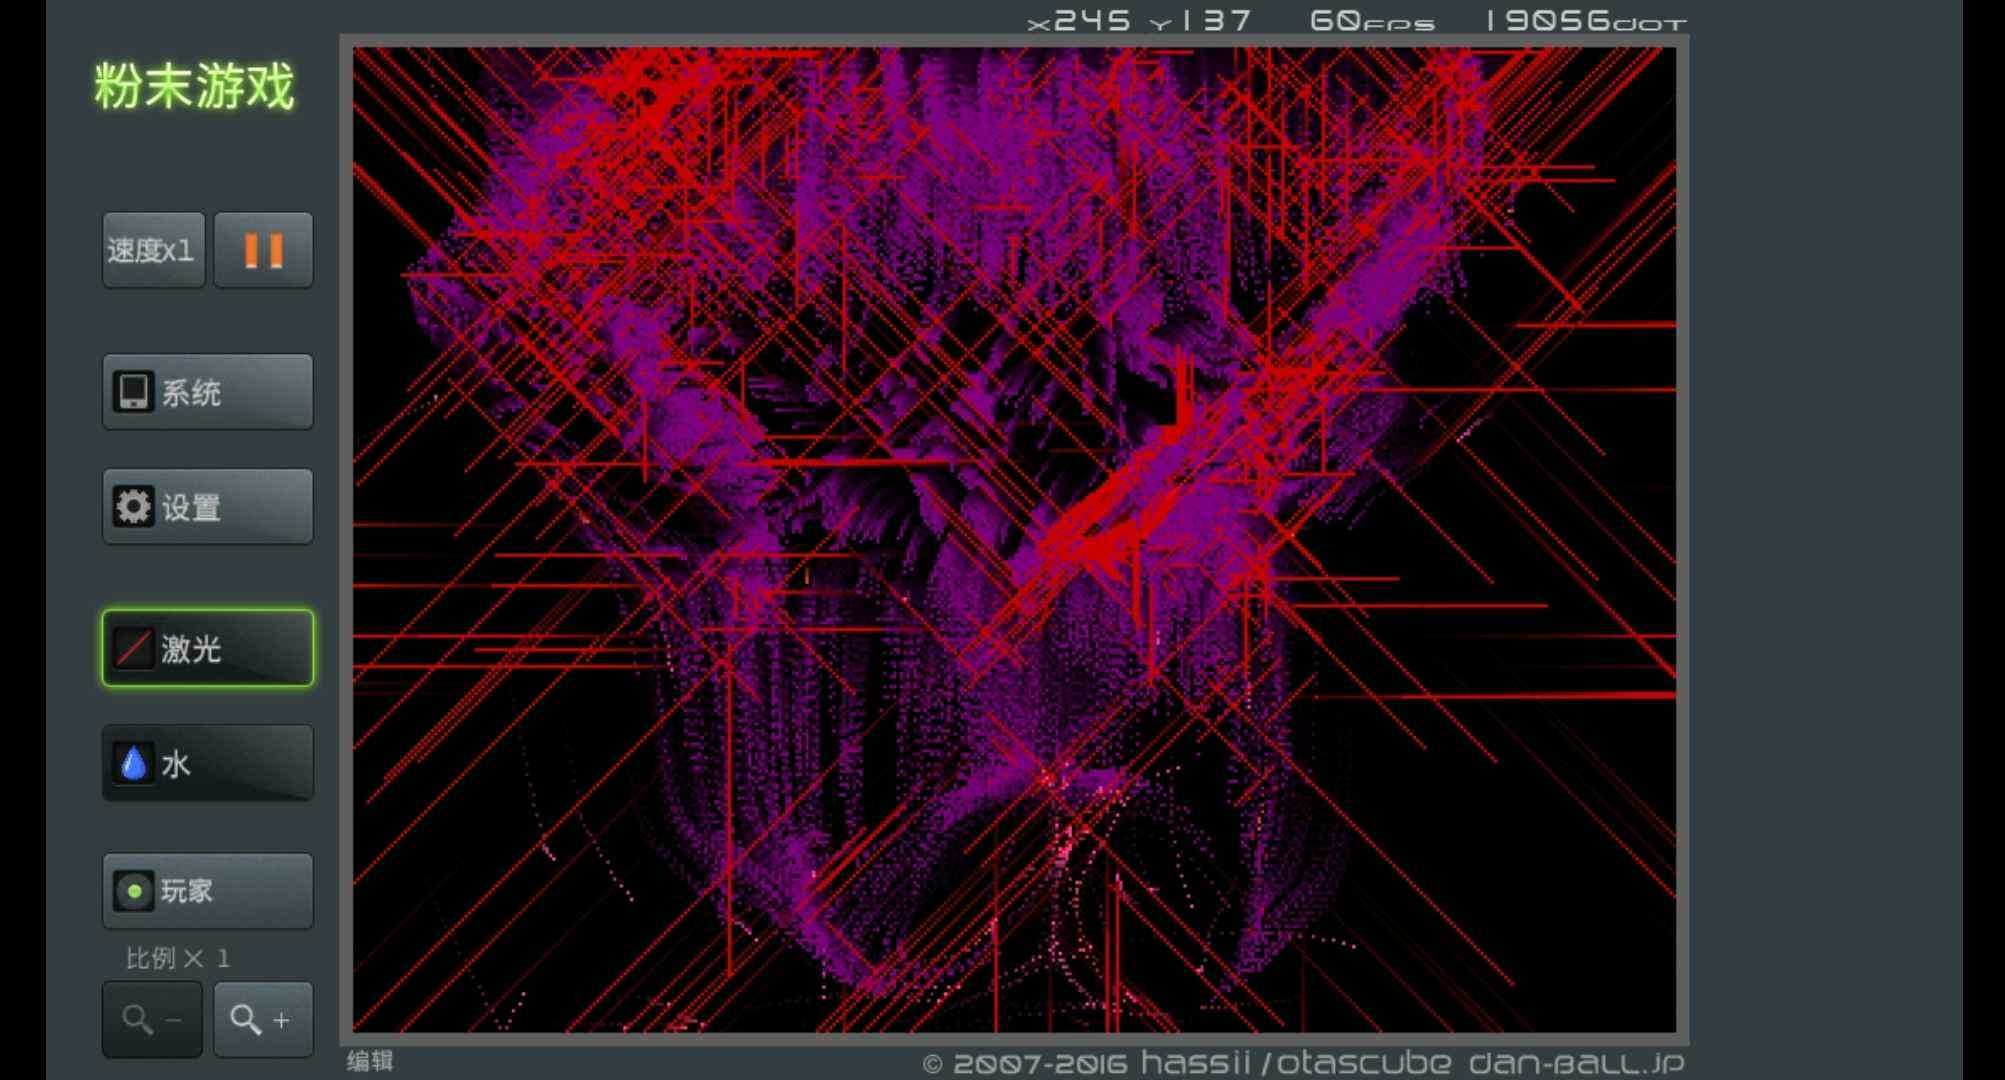Click the 19056 dot counter readout

[x=1586, y=21]
